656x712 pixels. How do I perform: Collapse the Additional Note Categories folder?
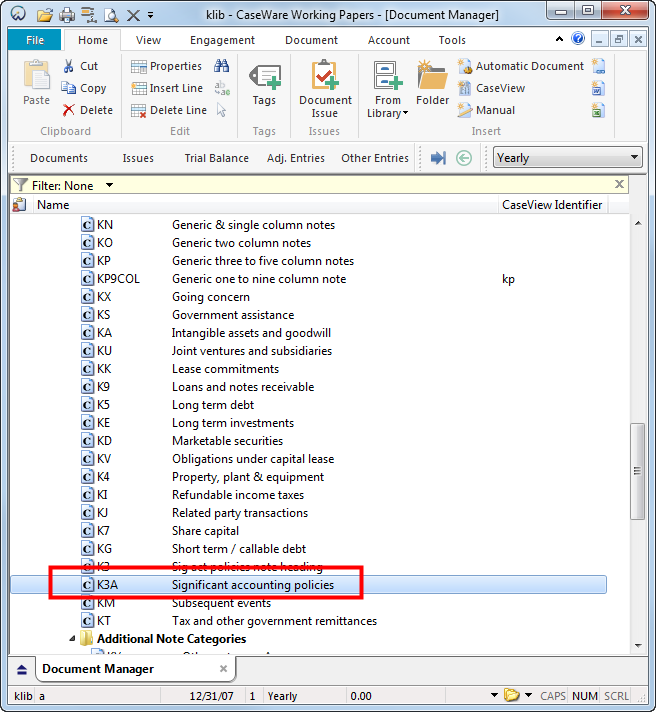point(72,639)
